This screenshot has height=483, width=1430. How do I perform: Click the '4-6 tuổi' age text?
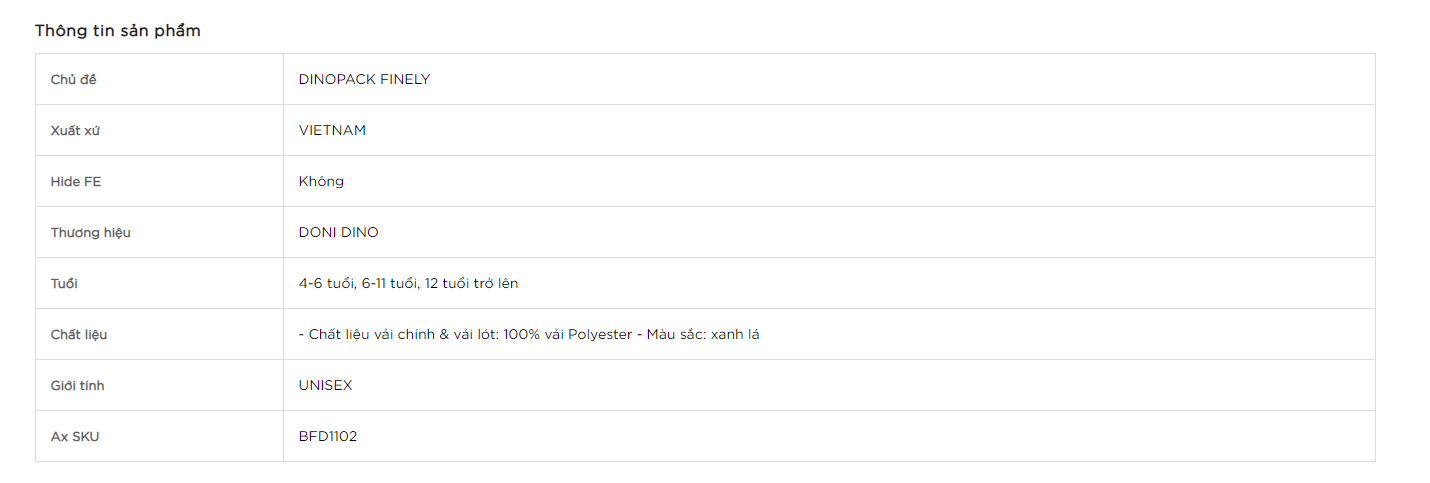326,283
